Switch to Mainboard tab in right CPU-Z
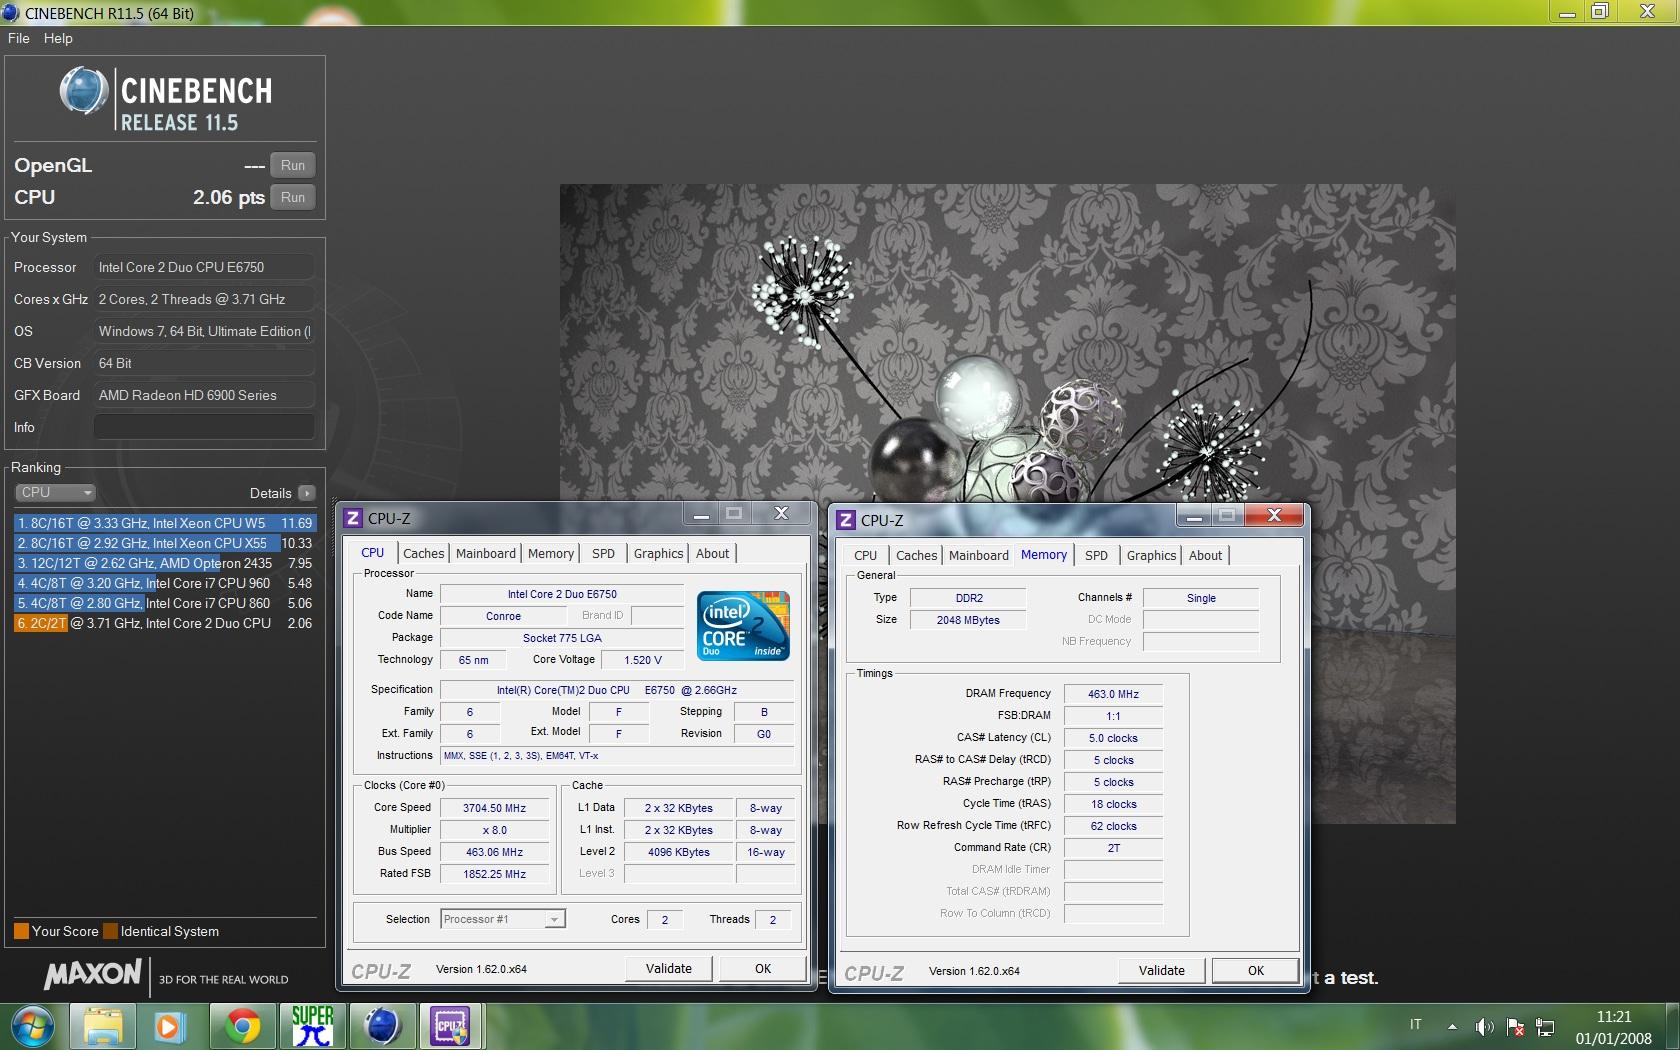The height and width of the screenshot is (1050, 1680). tap(979, 555)
